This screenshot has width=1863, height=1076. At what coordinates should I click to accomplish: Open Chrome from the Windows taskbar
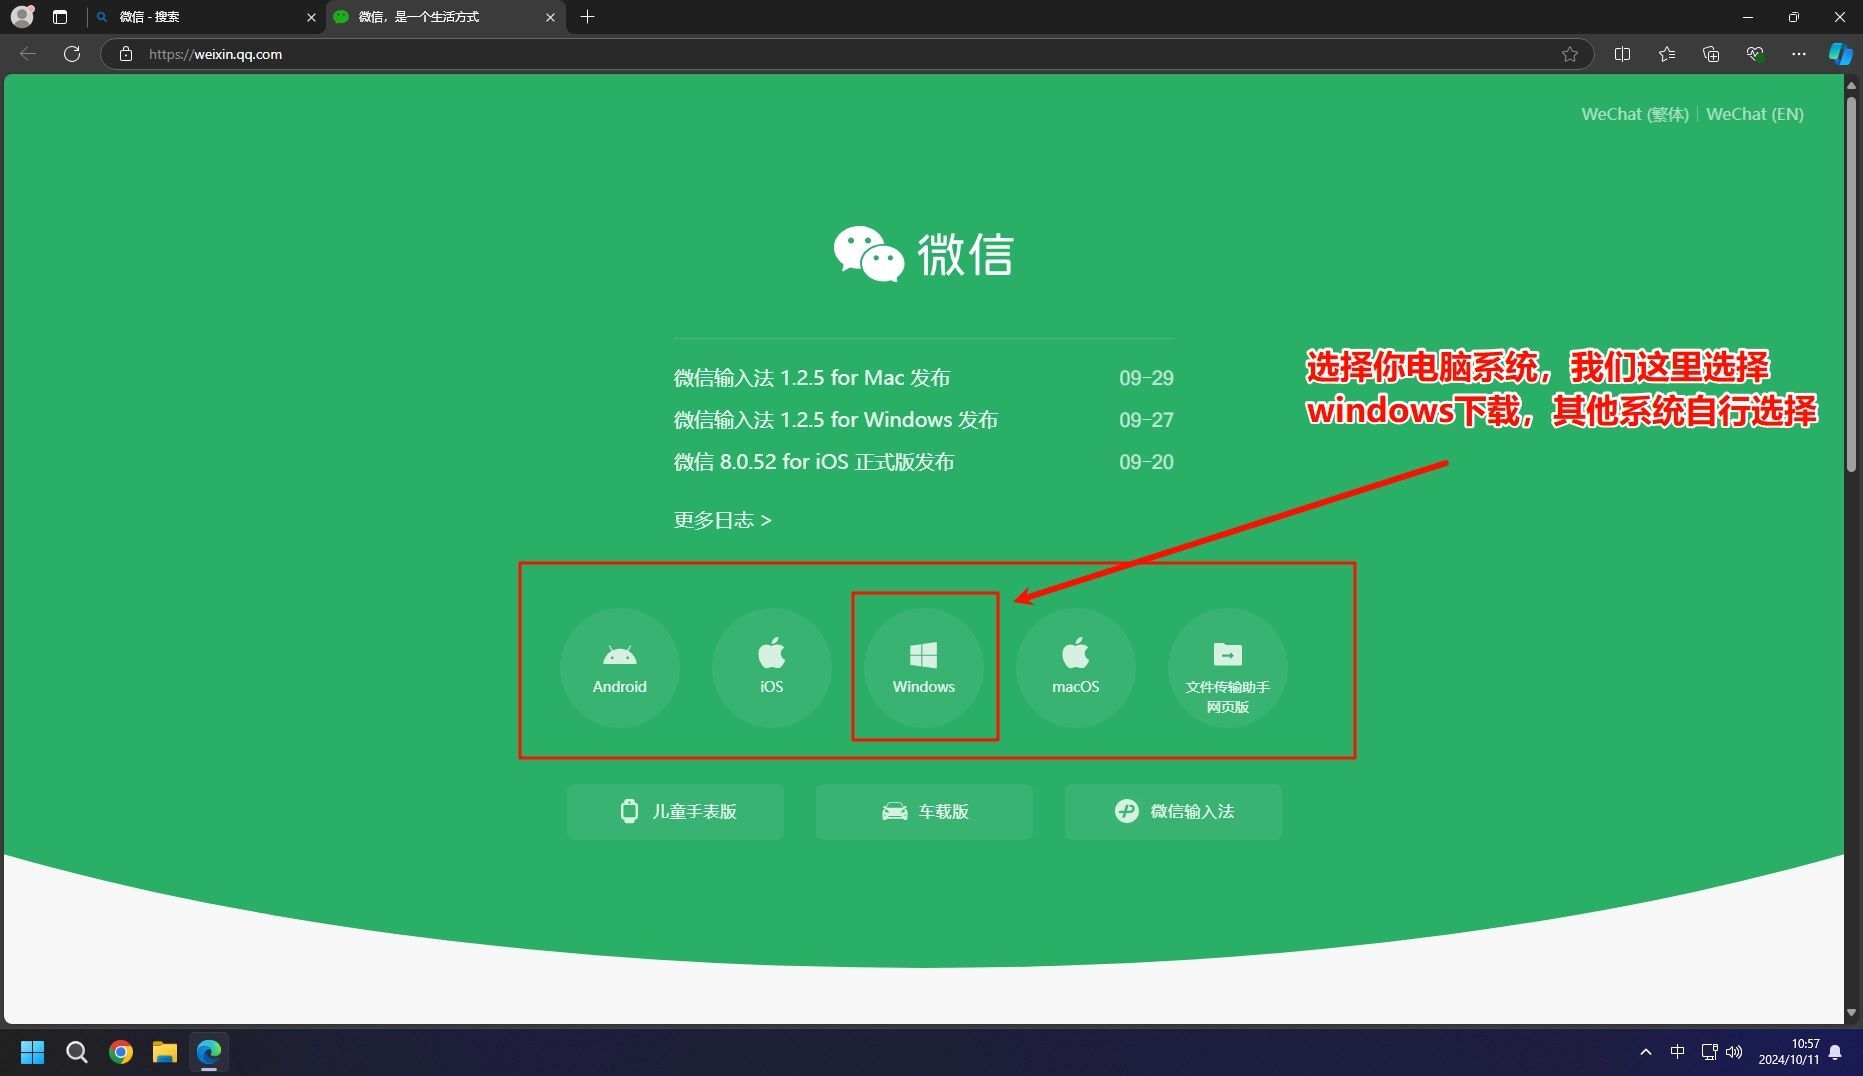tap(121, 1052)
